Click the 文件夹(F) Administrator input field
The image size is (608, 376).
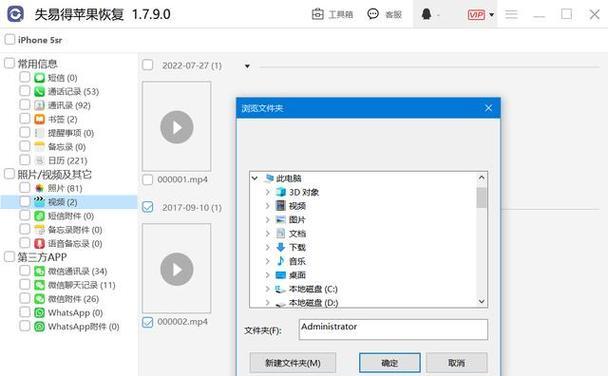click(x=393, y=329)
